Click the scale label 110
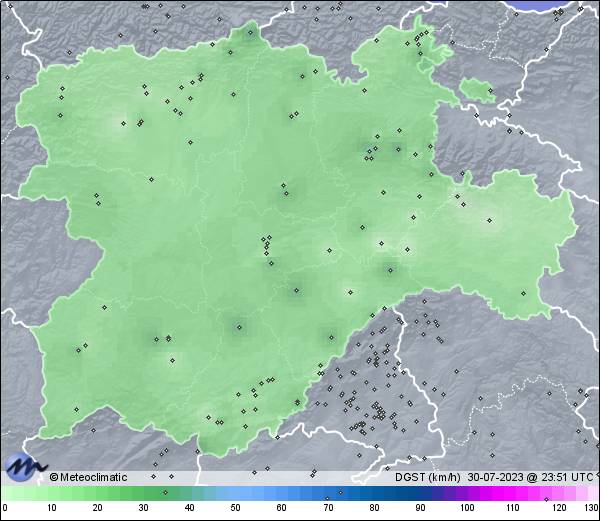This screenshot has height=521, width=600. pos(513,508)
